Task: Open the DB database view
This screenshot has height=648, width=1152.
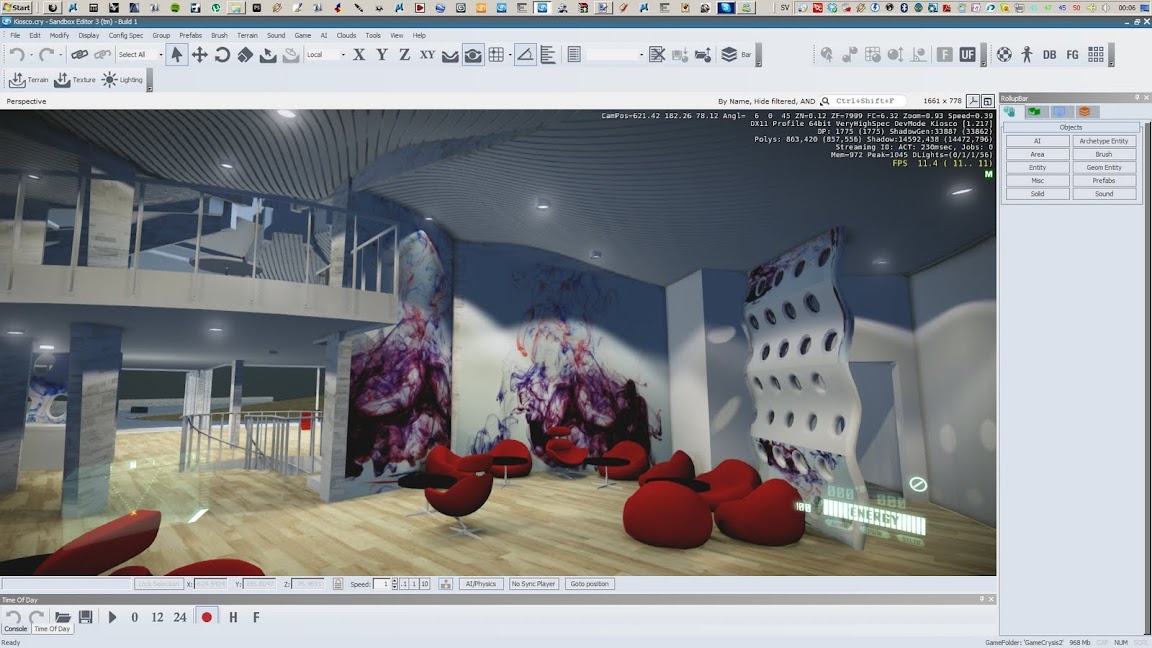Action: click(x=1049, y=55)
